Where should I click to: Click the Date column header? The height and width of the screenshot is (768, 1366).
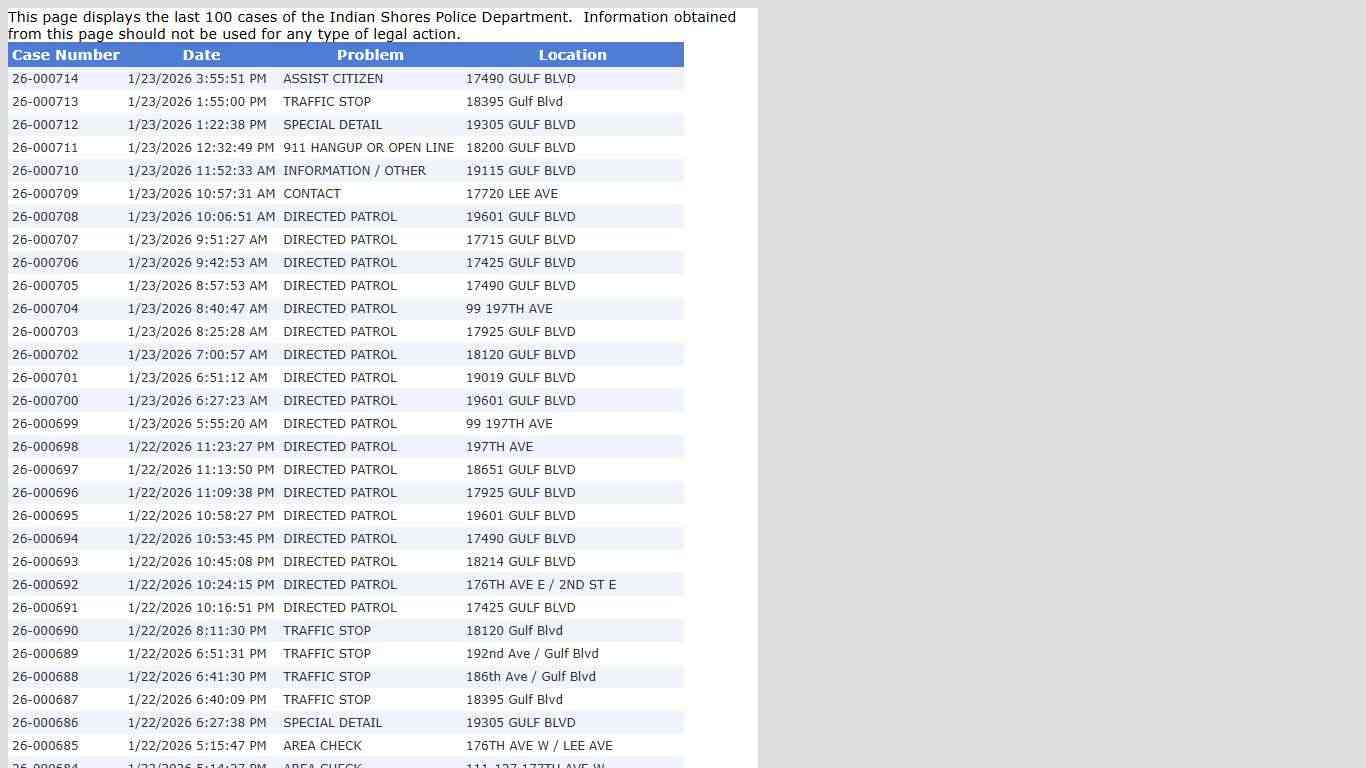click(x=201, y=55)
